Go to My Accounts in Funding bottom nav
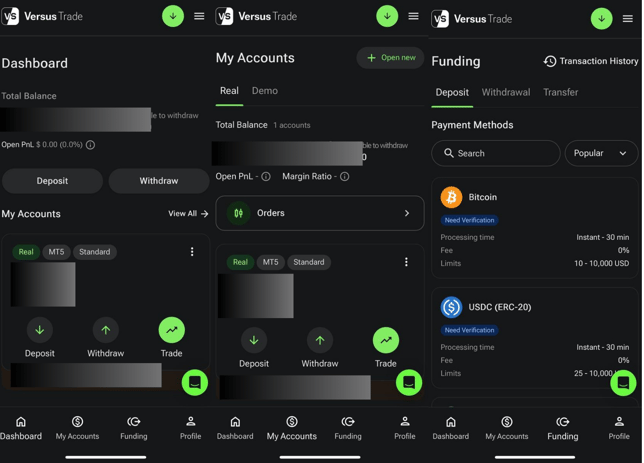 pyautogui.click(x=507, y=428)
